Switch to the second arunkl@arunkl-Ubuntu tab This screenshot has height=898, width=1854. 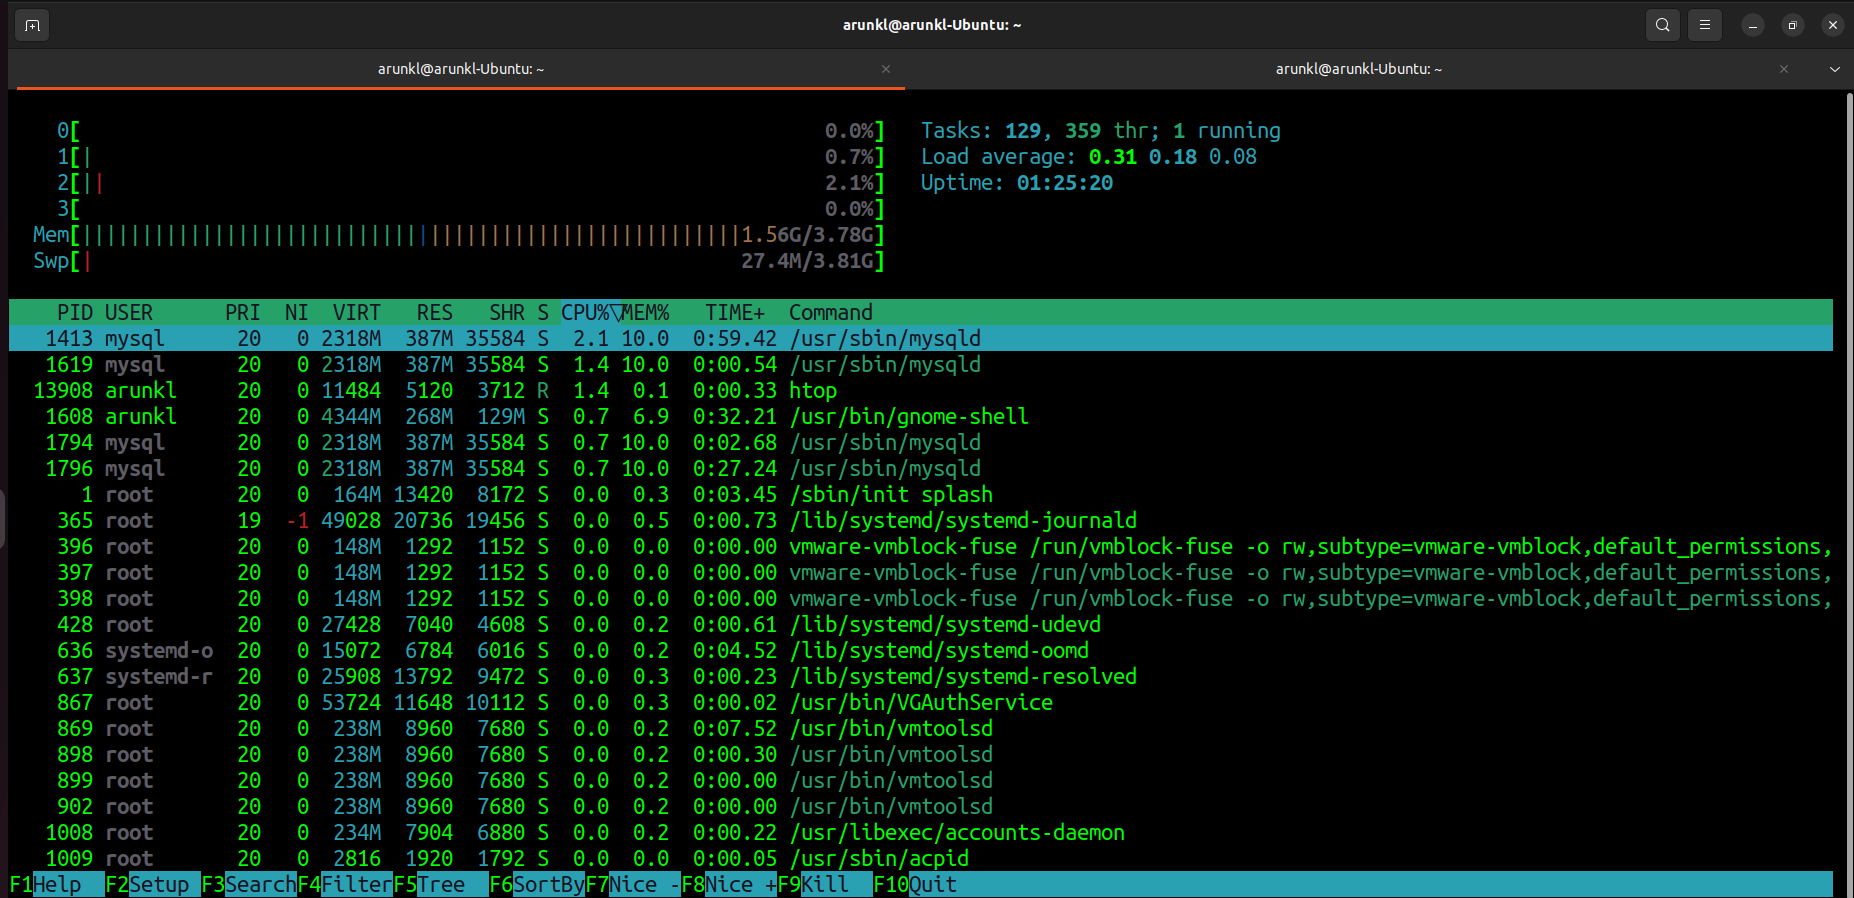(x=1359, y=69)
